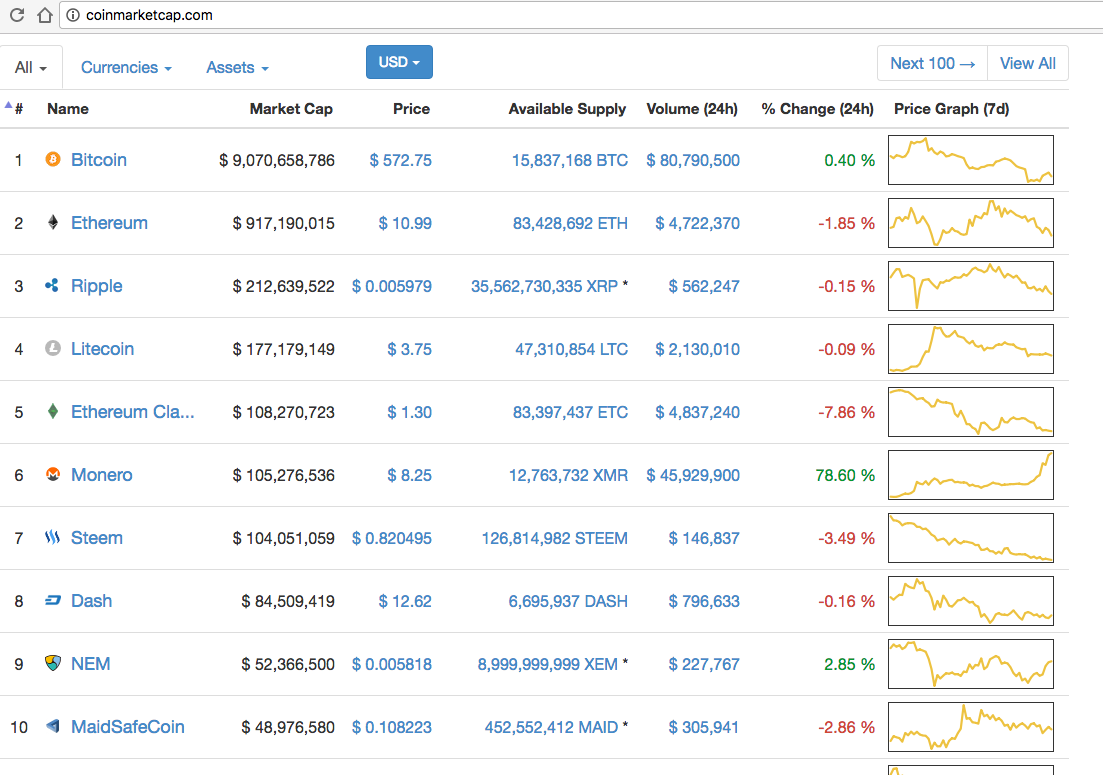The height and width of the screenshot is (775, 1103).
Task: Open the Dash currency link
Action: 91,601
